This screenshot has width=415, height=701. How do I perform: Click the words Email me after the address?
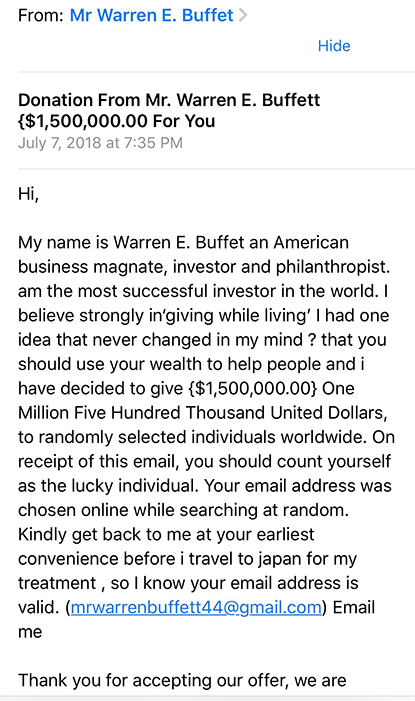pyautogui.click(x=197, y=619)
